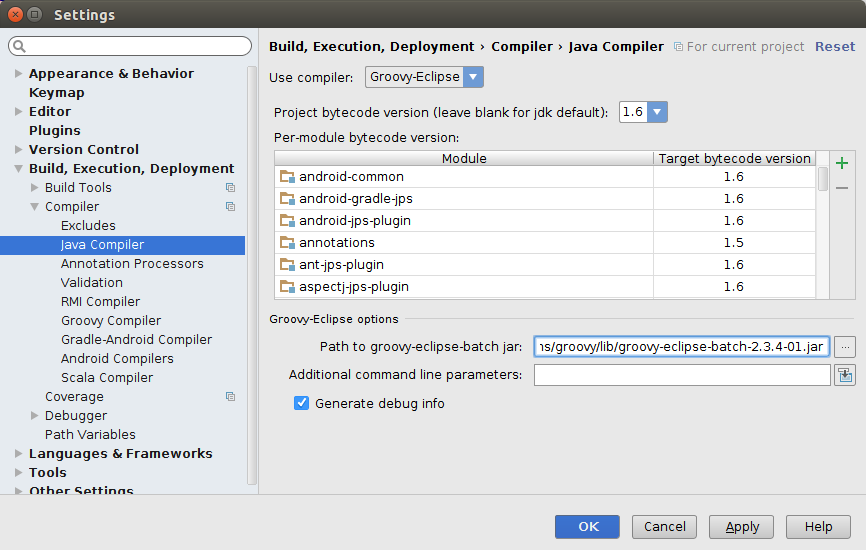Click the android-common module folder icon

tap(287, 177)
